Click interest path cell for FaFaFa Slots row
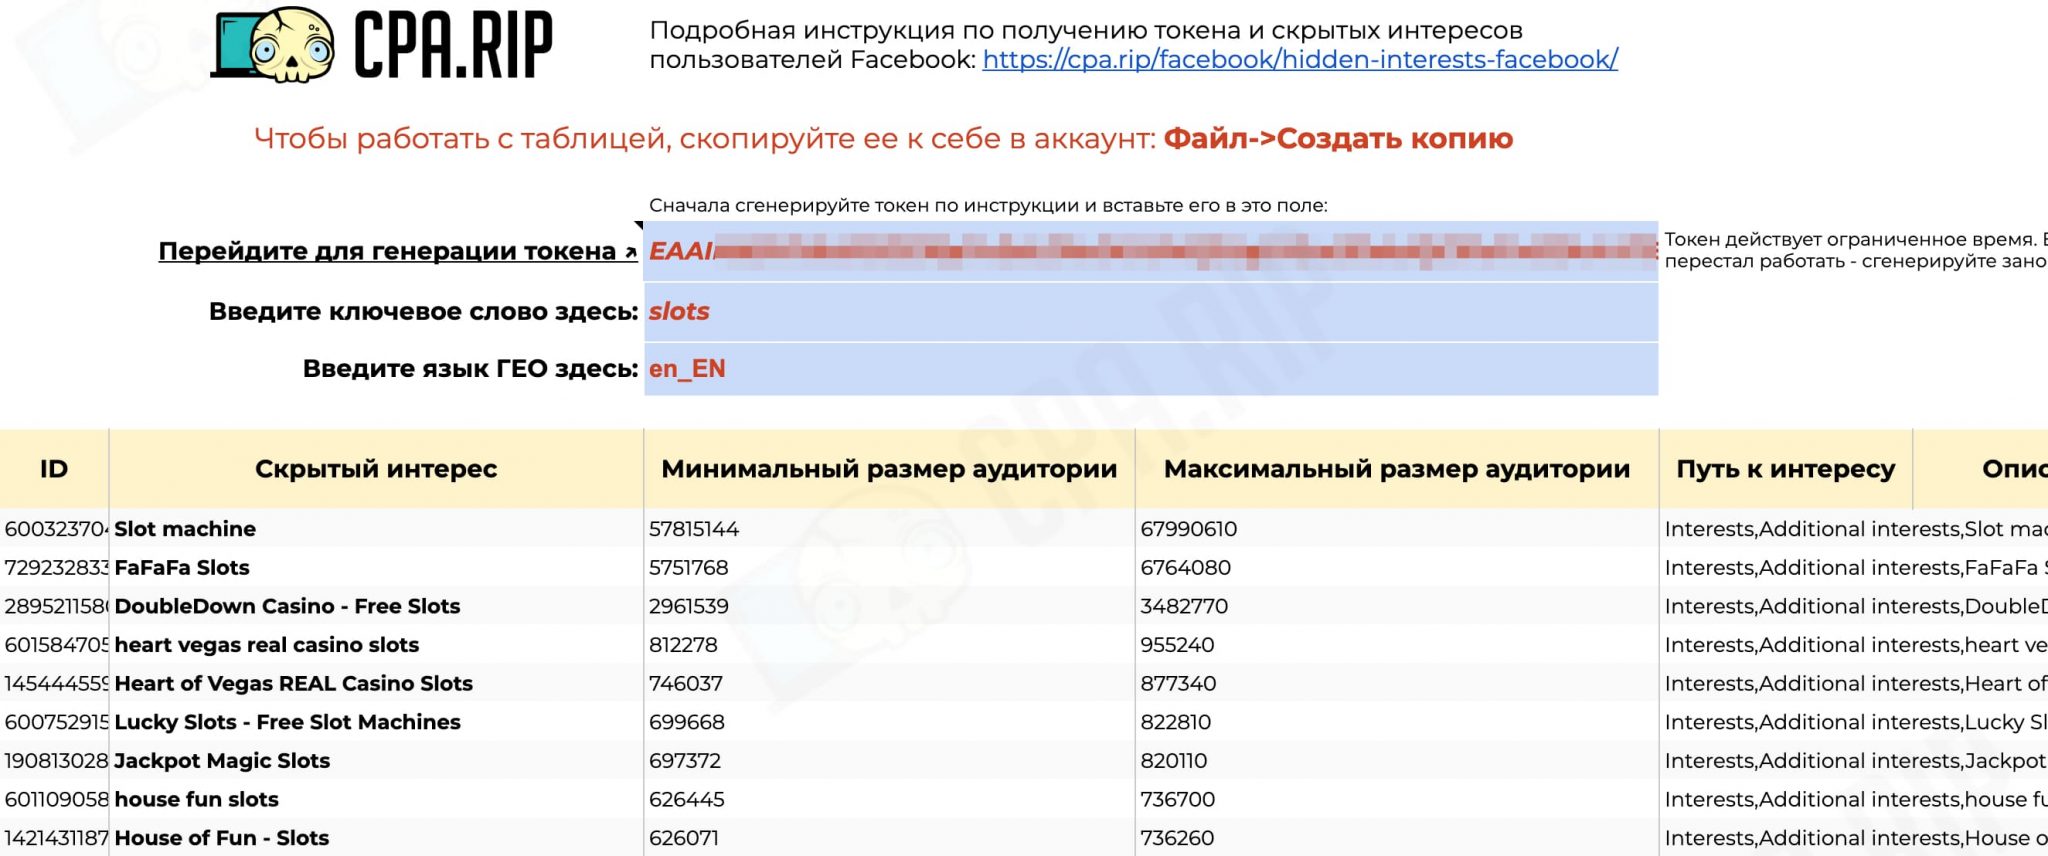Viewport: 2048px width, 856px height. pos(1854,568)
